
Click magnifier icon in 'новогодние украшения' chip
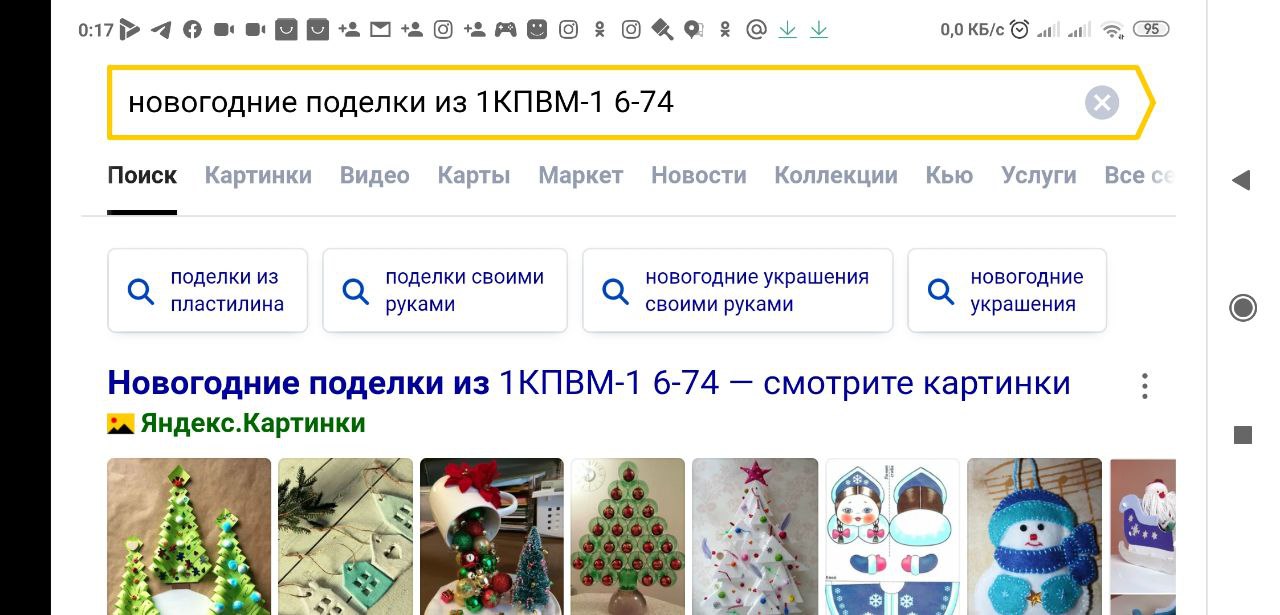941,291
